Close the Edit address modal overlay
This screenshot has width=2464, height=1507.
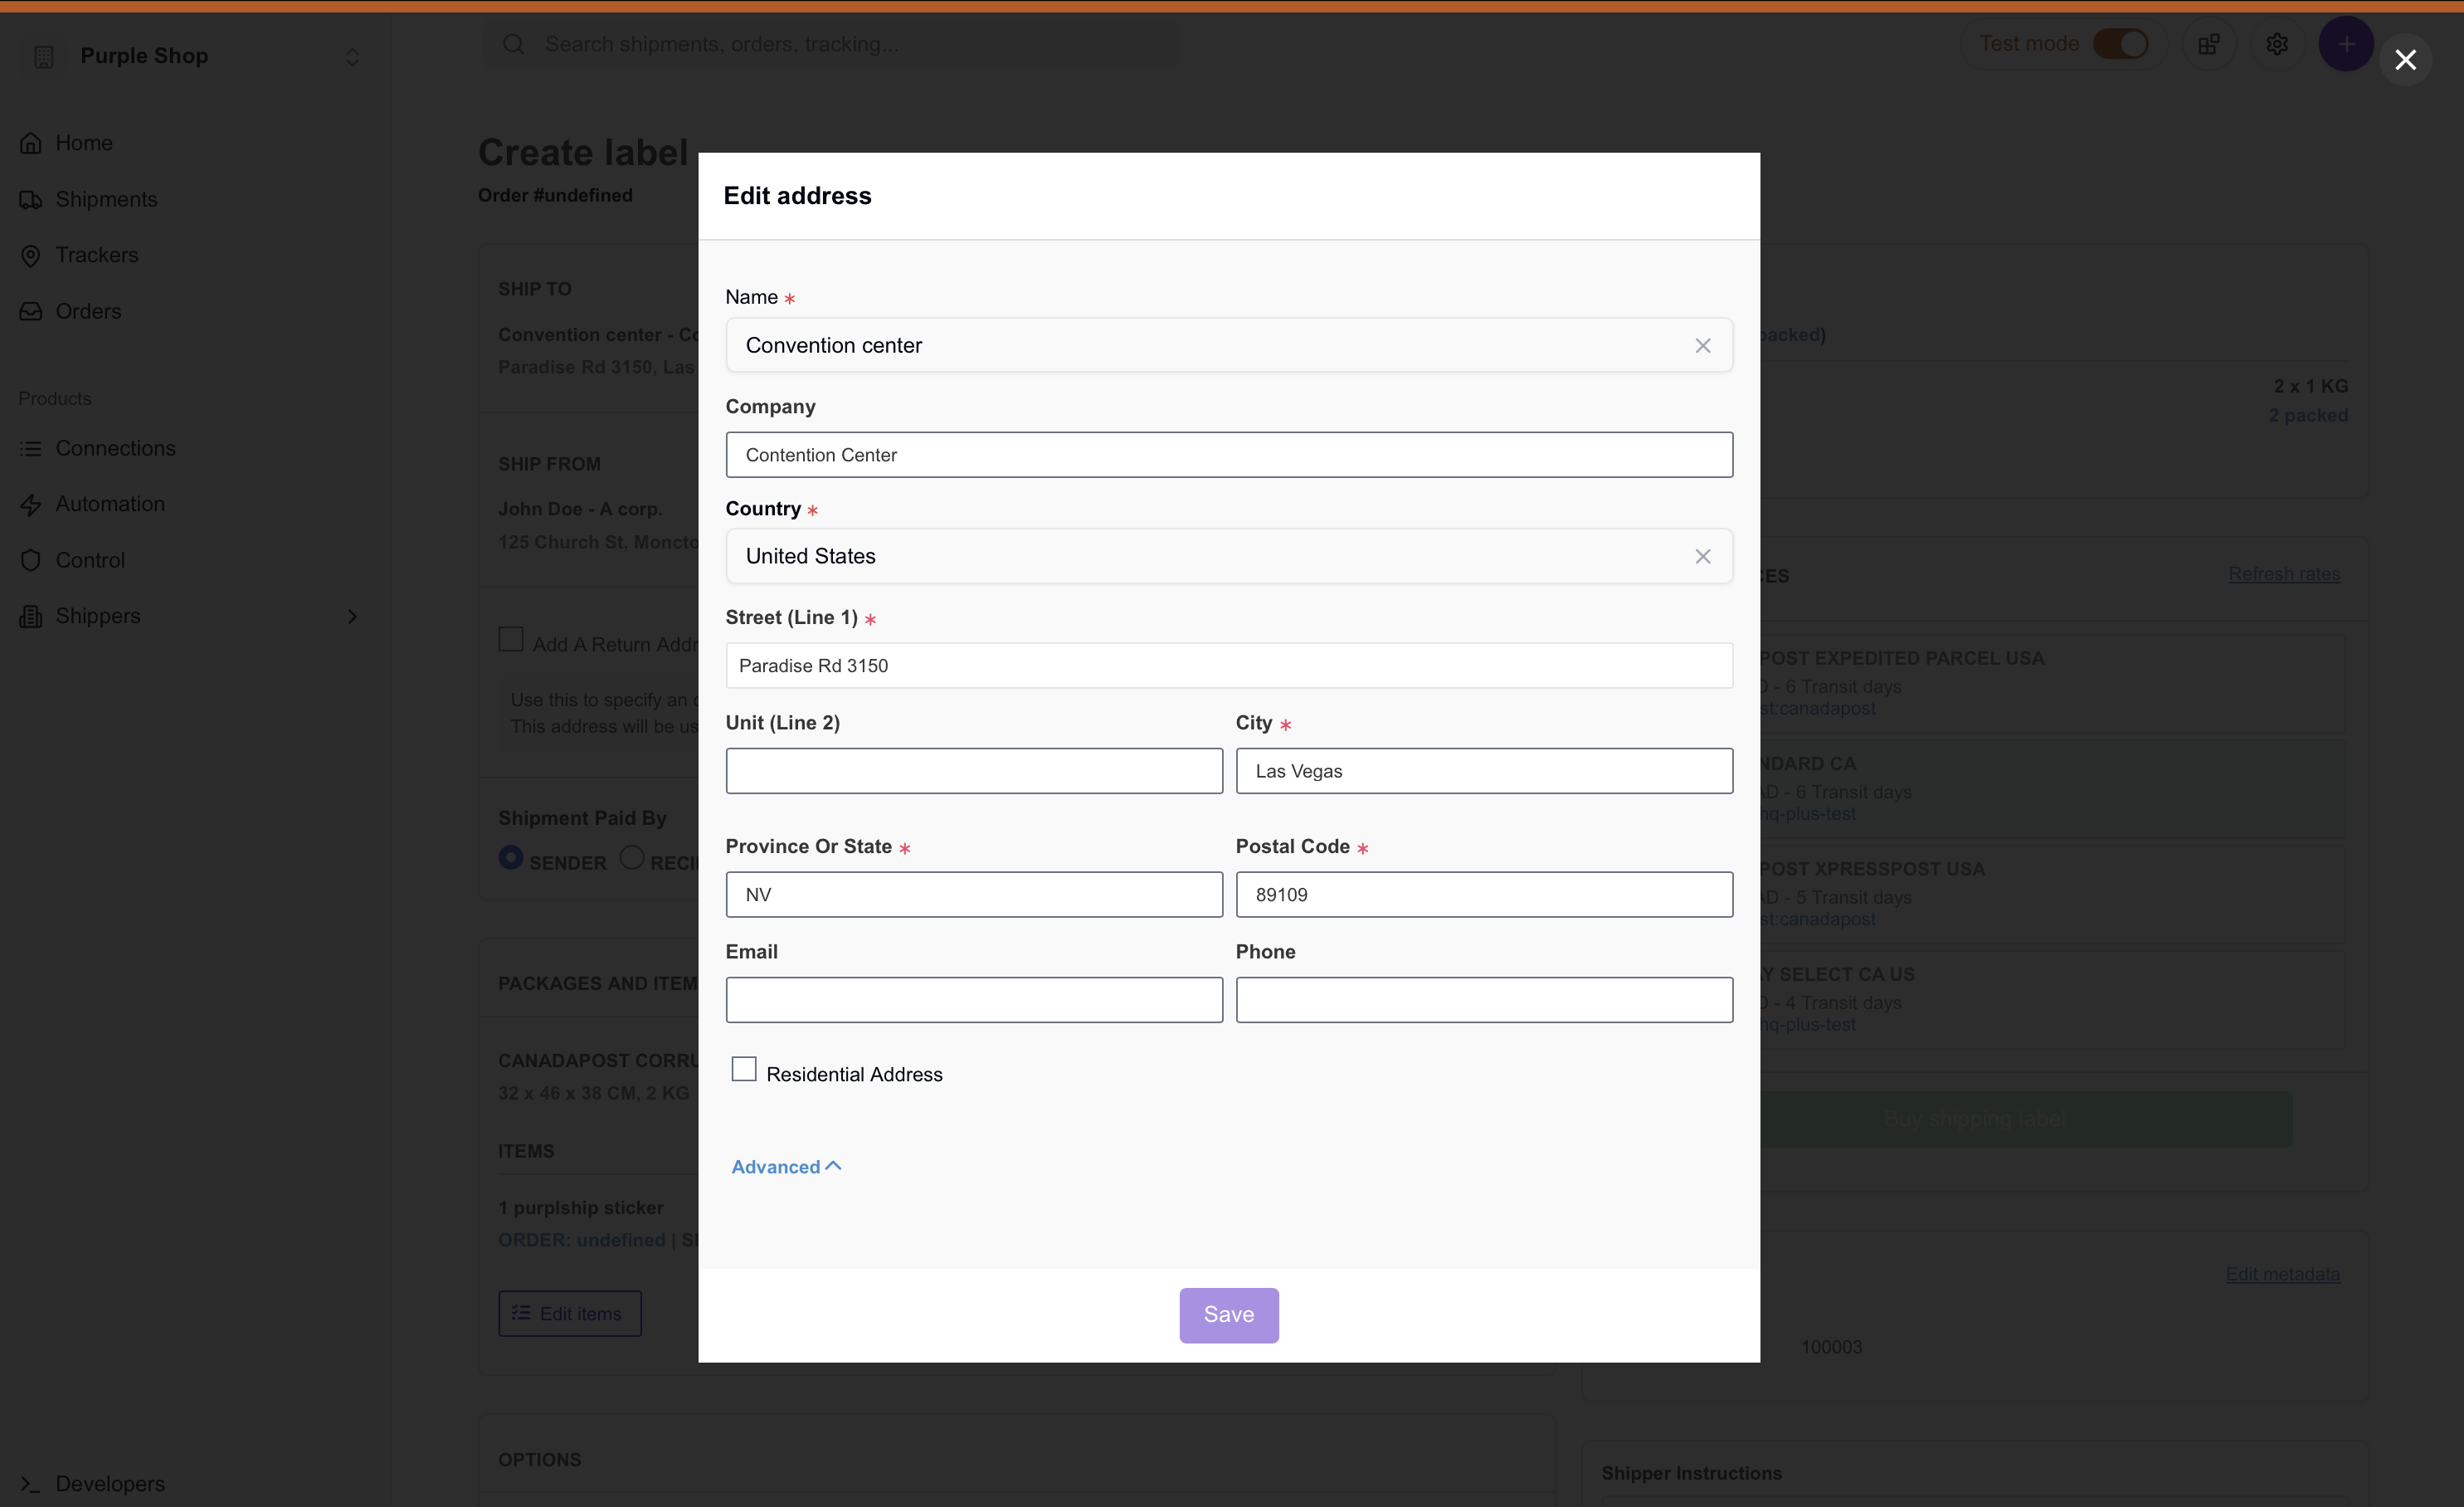click(x=2405, y=60)
